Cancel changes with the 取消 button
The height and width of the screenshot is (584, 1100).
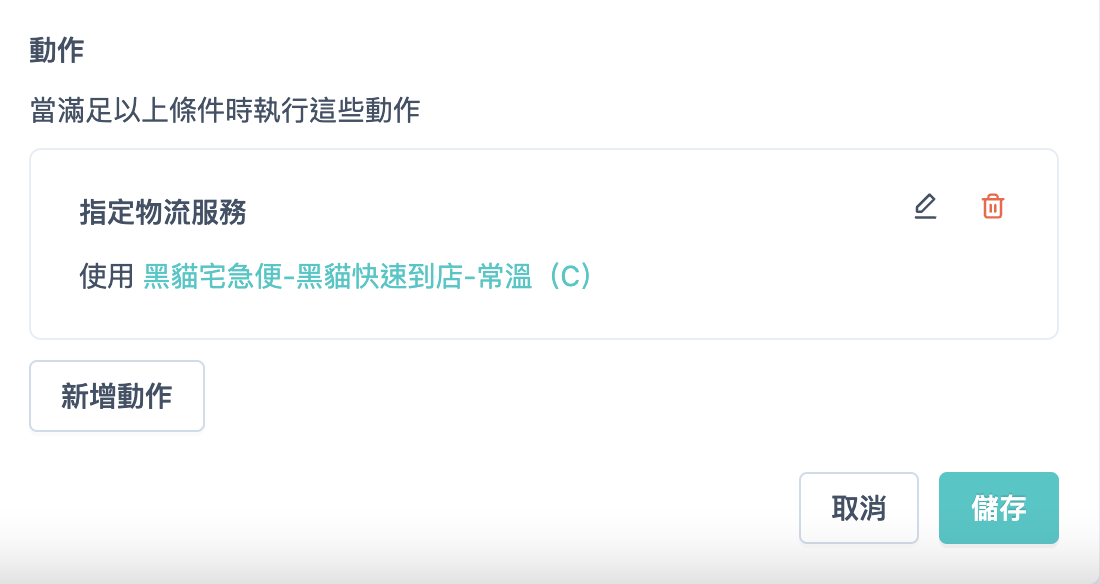859,507
